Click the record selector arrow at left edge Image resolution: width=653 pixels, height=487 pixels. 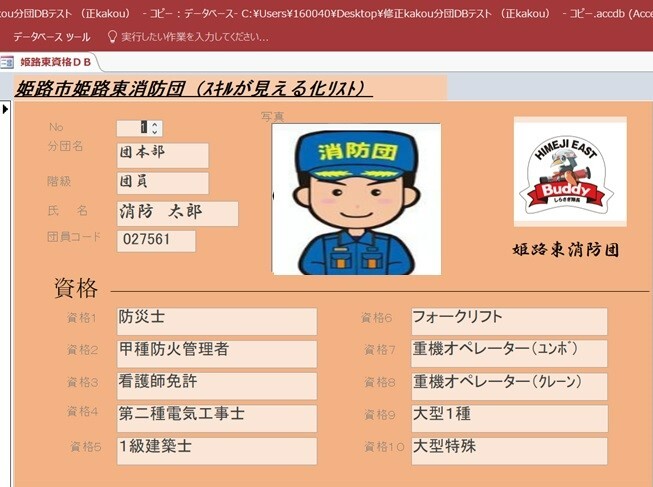click(x=5, y=110)
